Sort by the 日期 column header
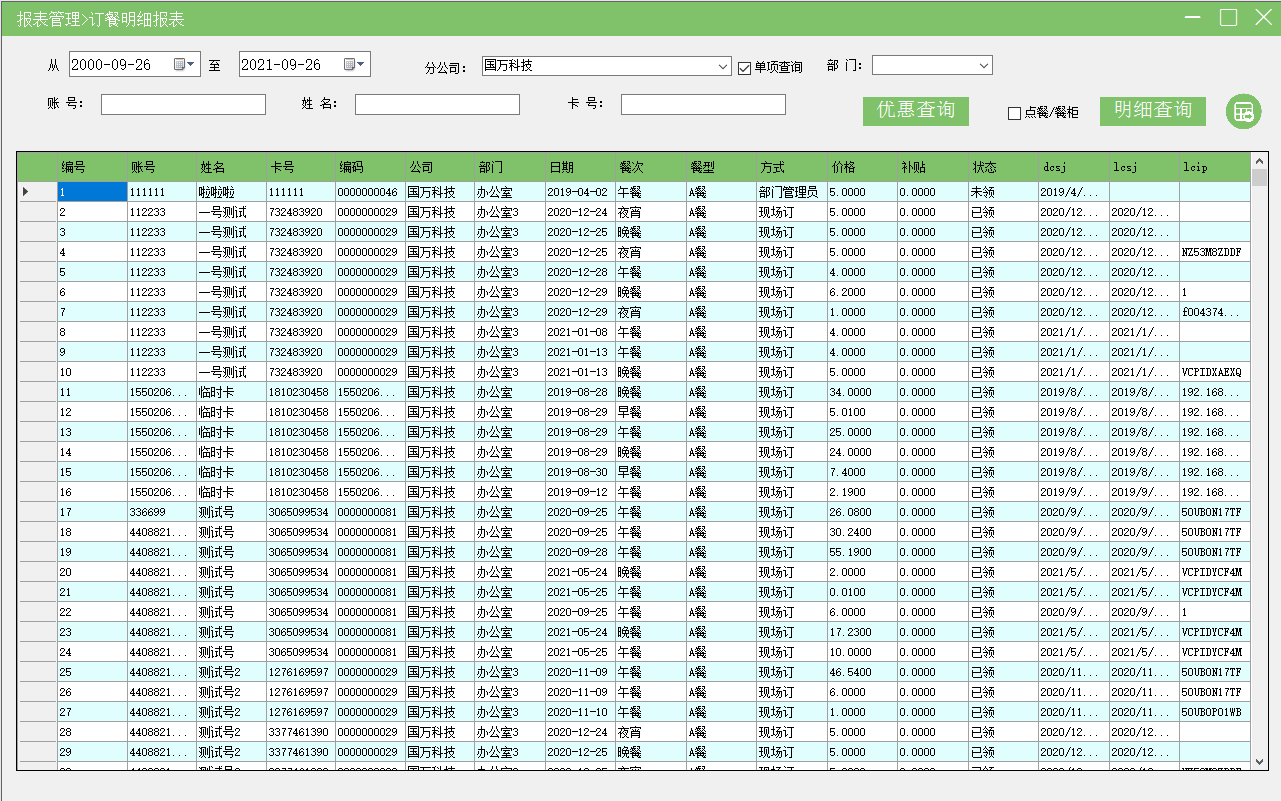This screenshot has height=801, width=1281. [x=580, y=167]
